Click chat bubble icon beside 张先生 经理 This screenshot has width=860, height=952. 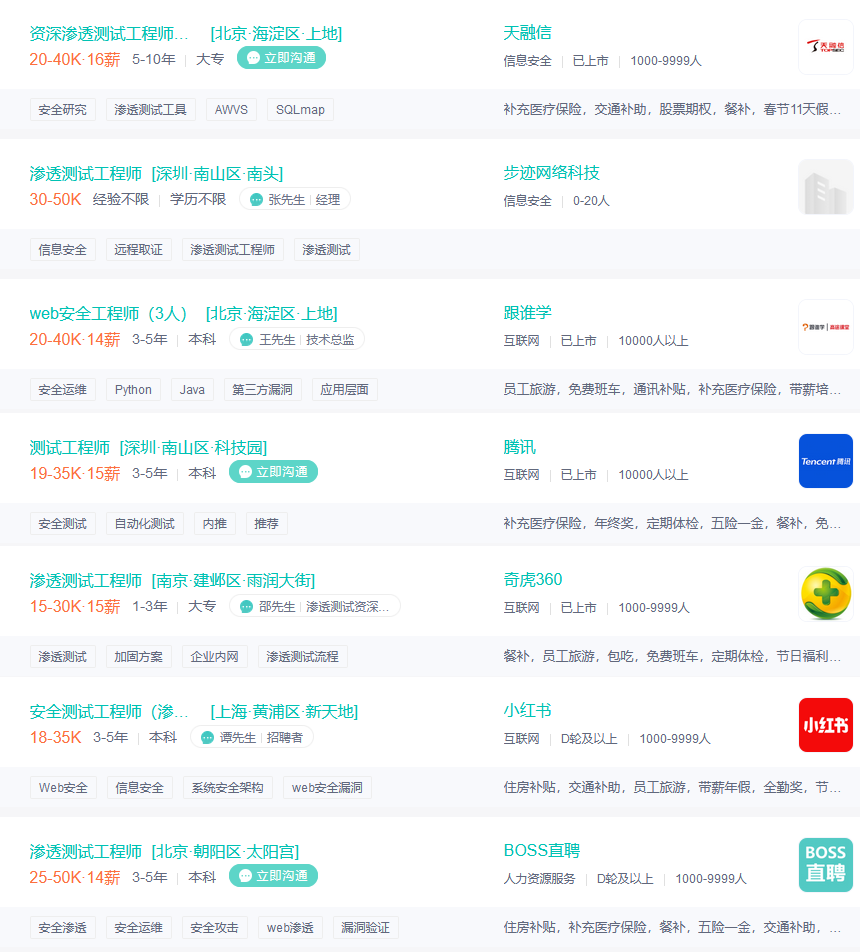[x=256, y=199]
